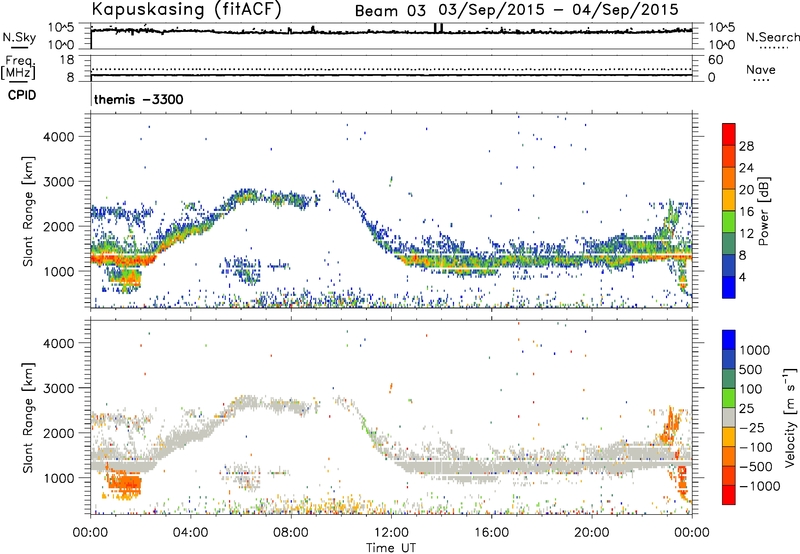This screenshot has height=554, width=800.
Task: Click the orange negative-velocity patch near 01:00
Action: pyautogui.click(x=124, y=482)
